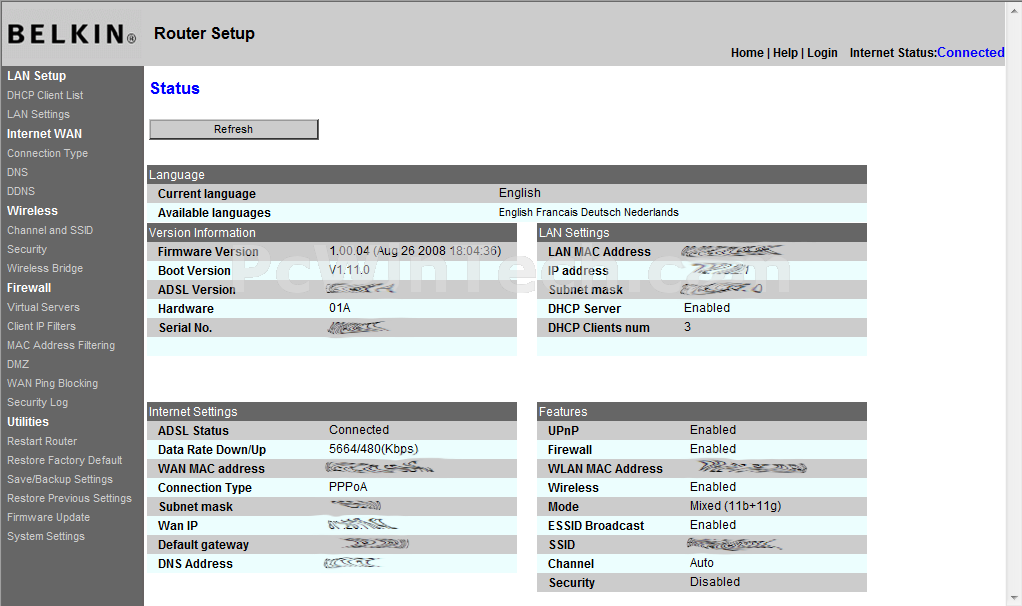Click the Utilities section heading
1022x606 pixels.
click(27, 422)
